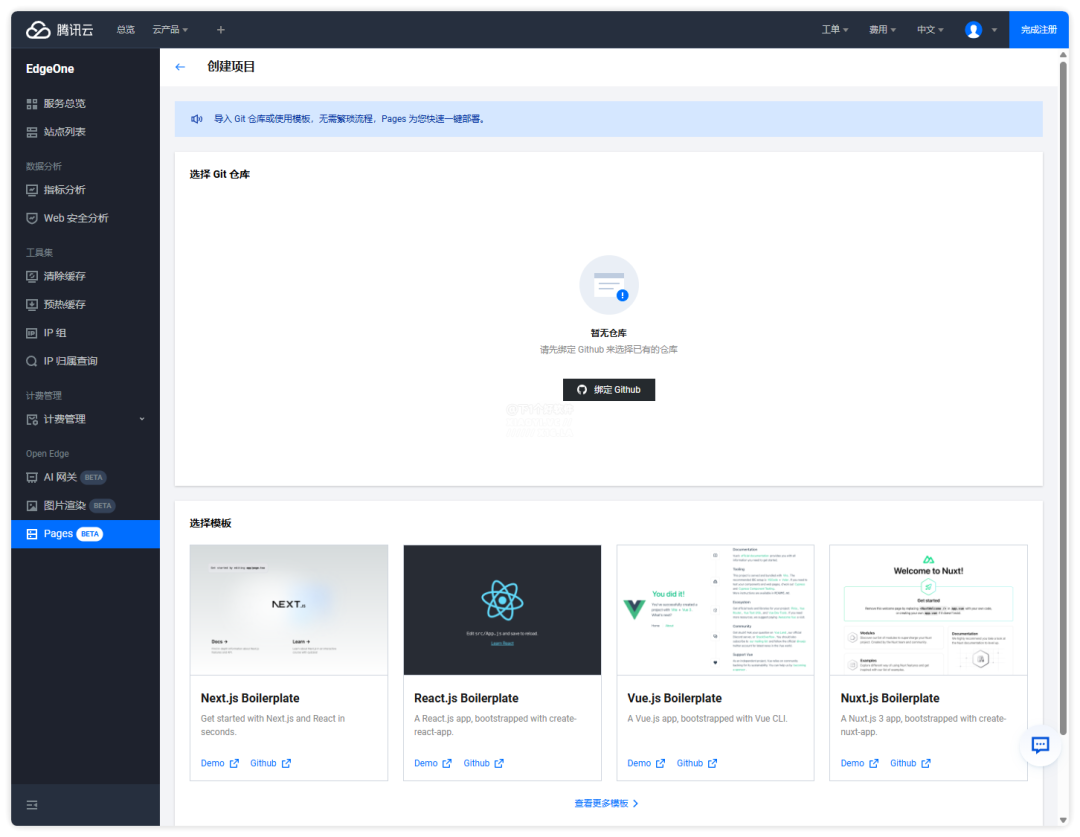Select the Nuxt.js template thumbnail
The height and width of the screenshot is (837, 1080).
(x=928, y=610)
